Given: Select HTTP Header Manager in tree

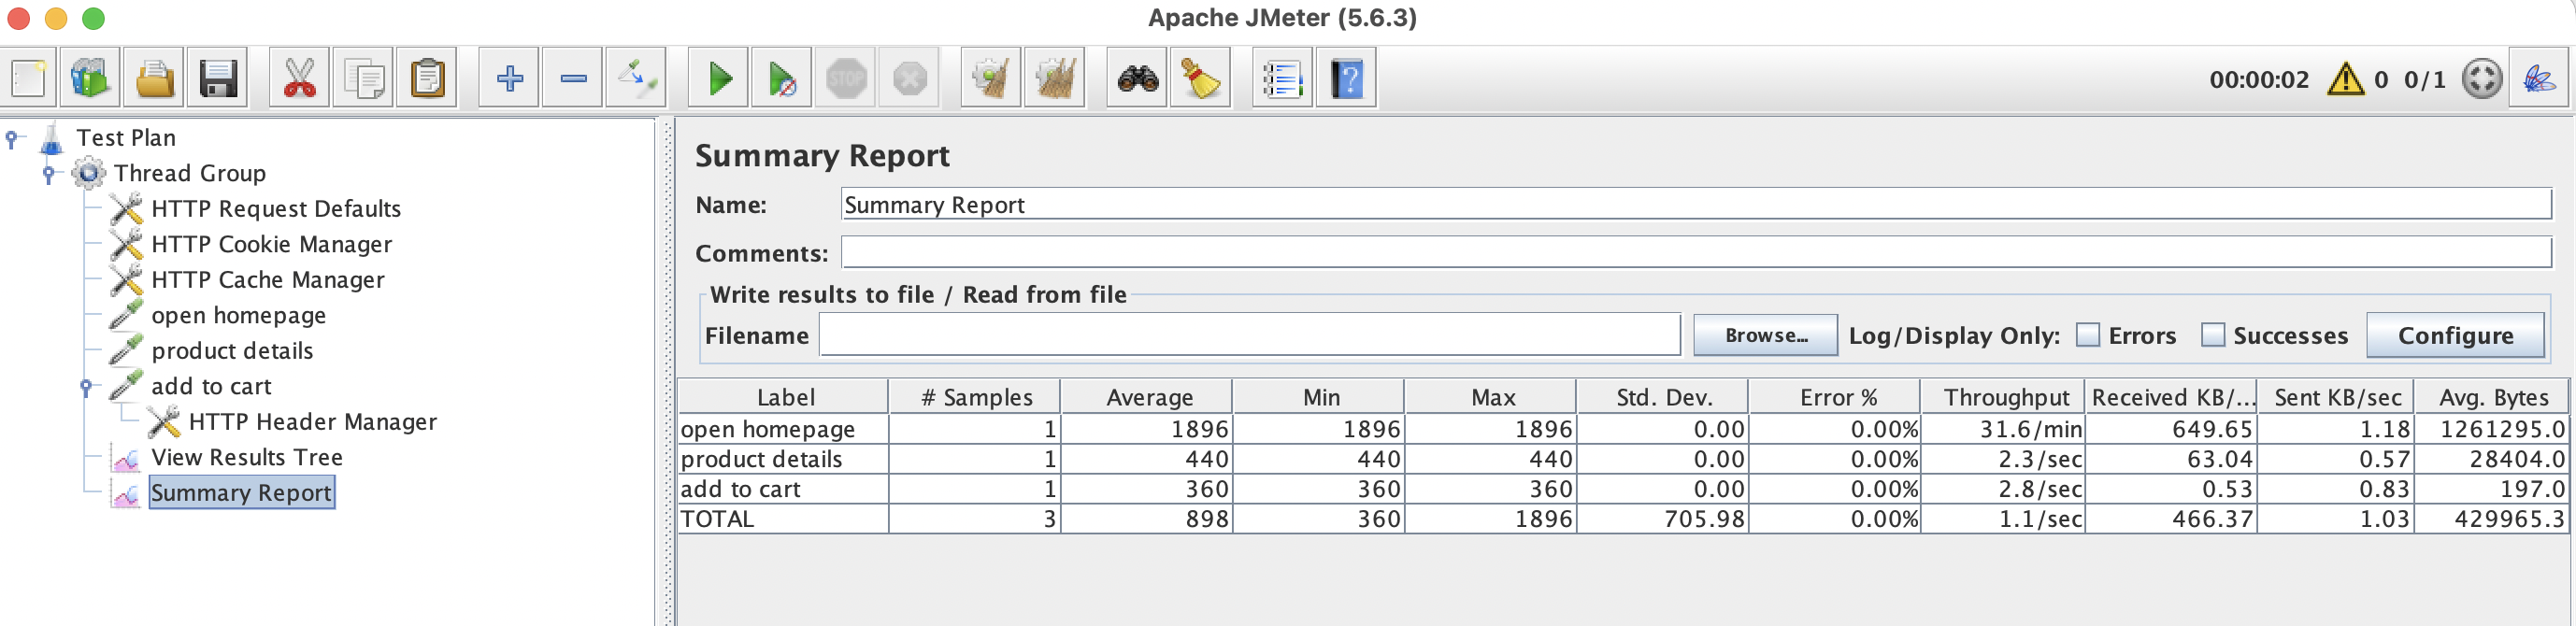Looking at the screenshot, I should click(x=313, y=422).
